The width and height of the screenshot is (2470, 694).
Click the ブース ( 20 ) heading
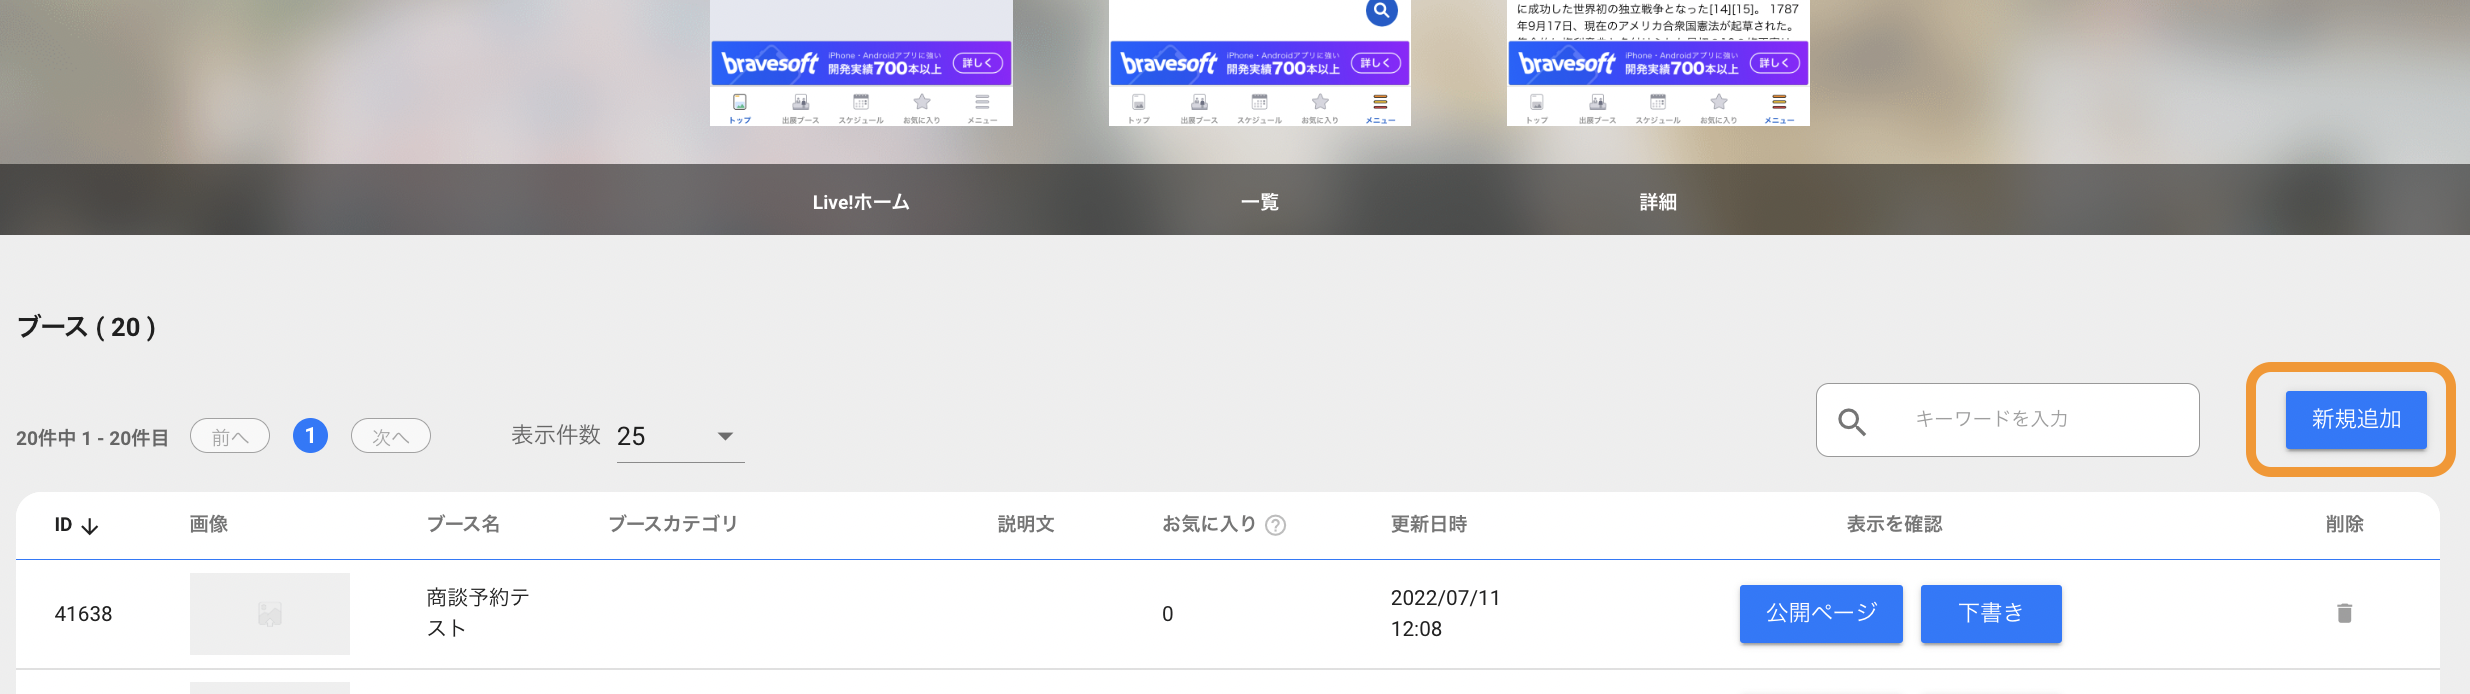point(86,327)
